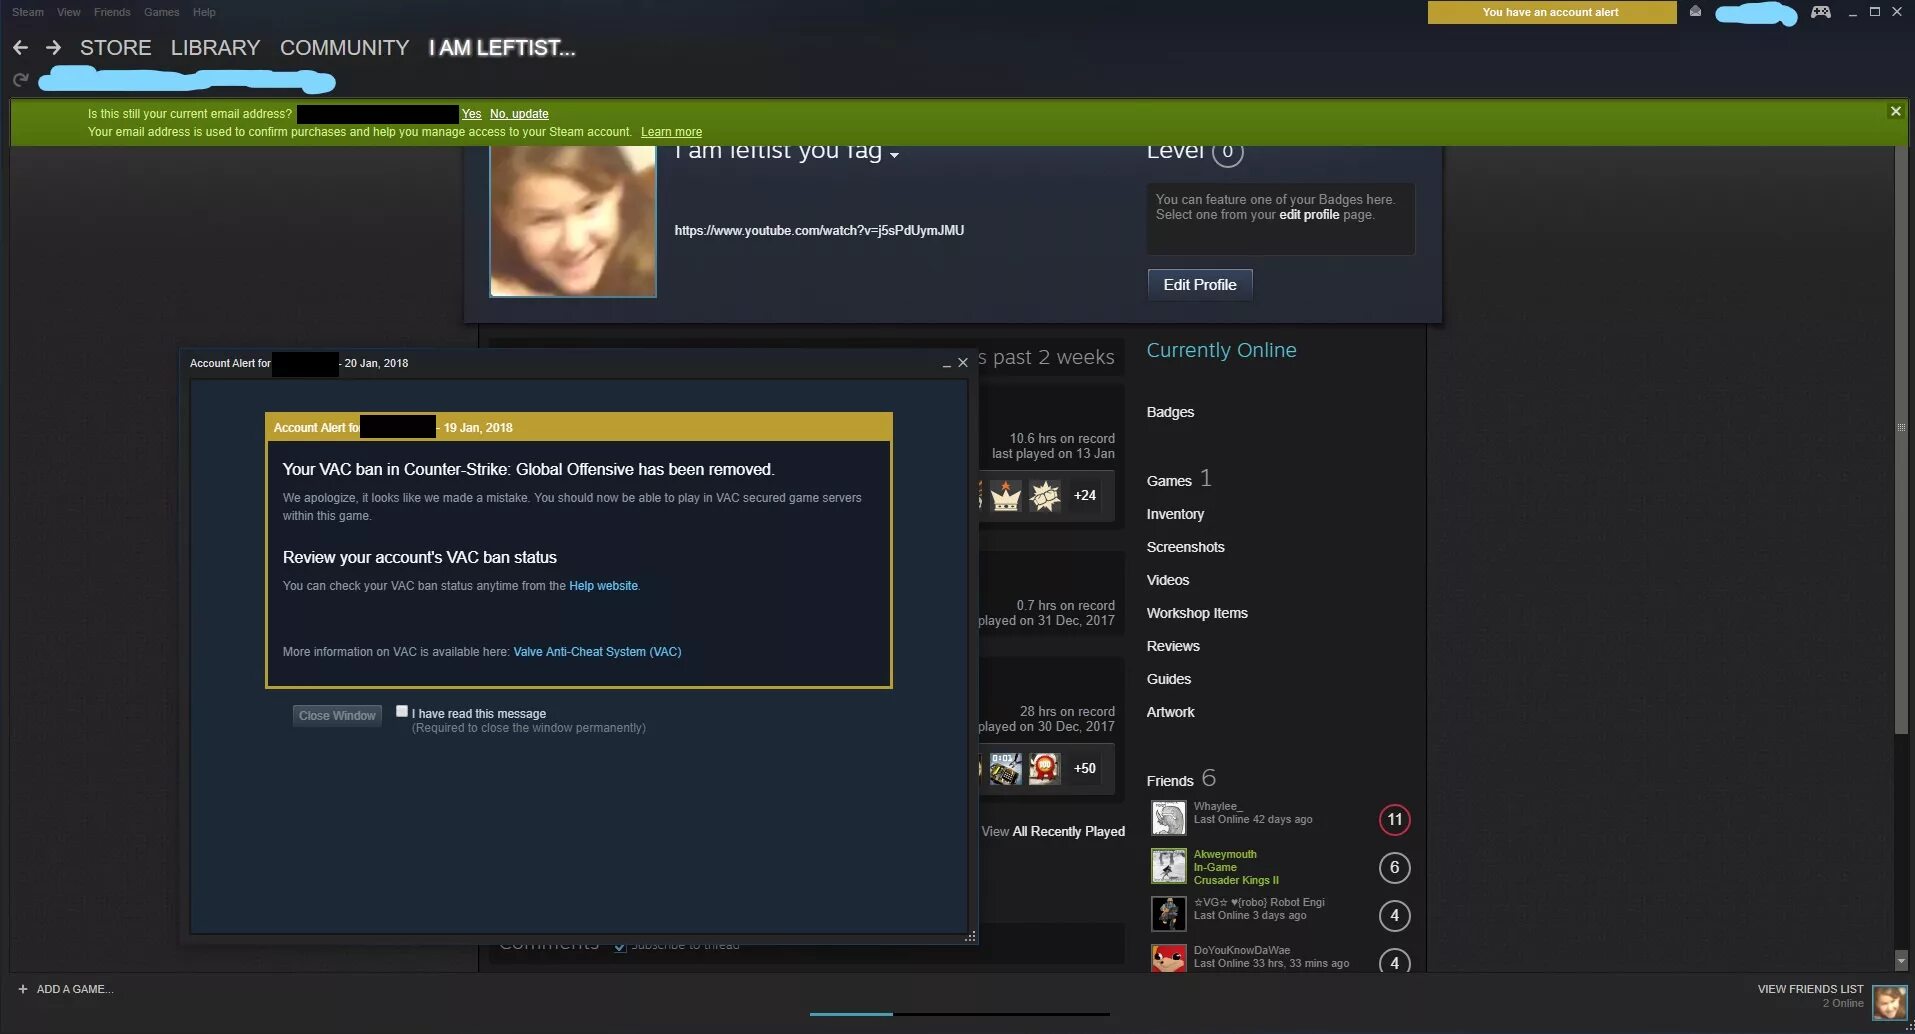Screen dimensions: 1915x1034
Task: Open the I AM LEFTIST... profile tab
Action: (502, 48)
